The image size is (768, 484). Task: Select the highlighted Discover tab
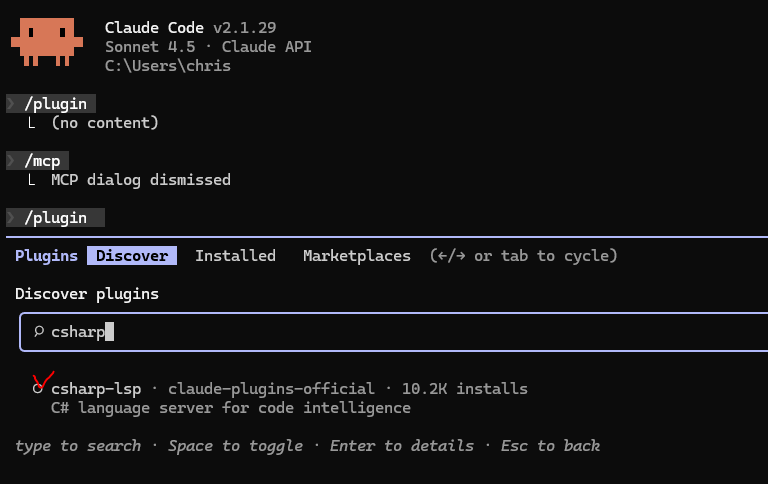point(132,256)
